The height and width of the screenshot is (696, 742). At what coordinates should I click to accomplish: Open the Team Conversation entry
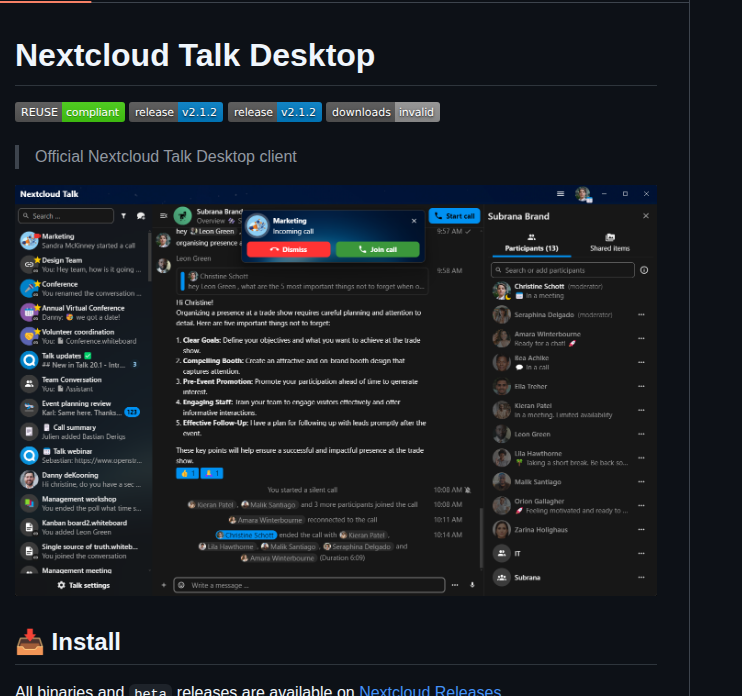82,384
